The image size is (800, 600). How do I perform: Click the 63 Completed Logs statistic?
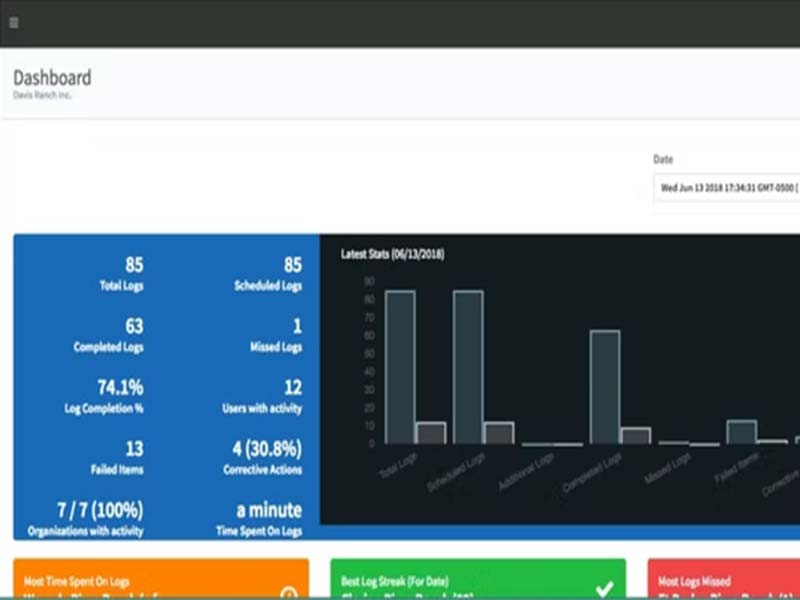(108, 335)
